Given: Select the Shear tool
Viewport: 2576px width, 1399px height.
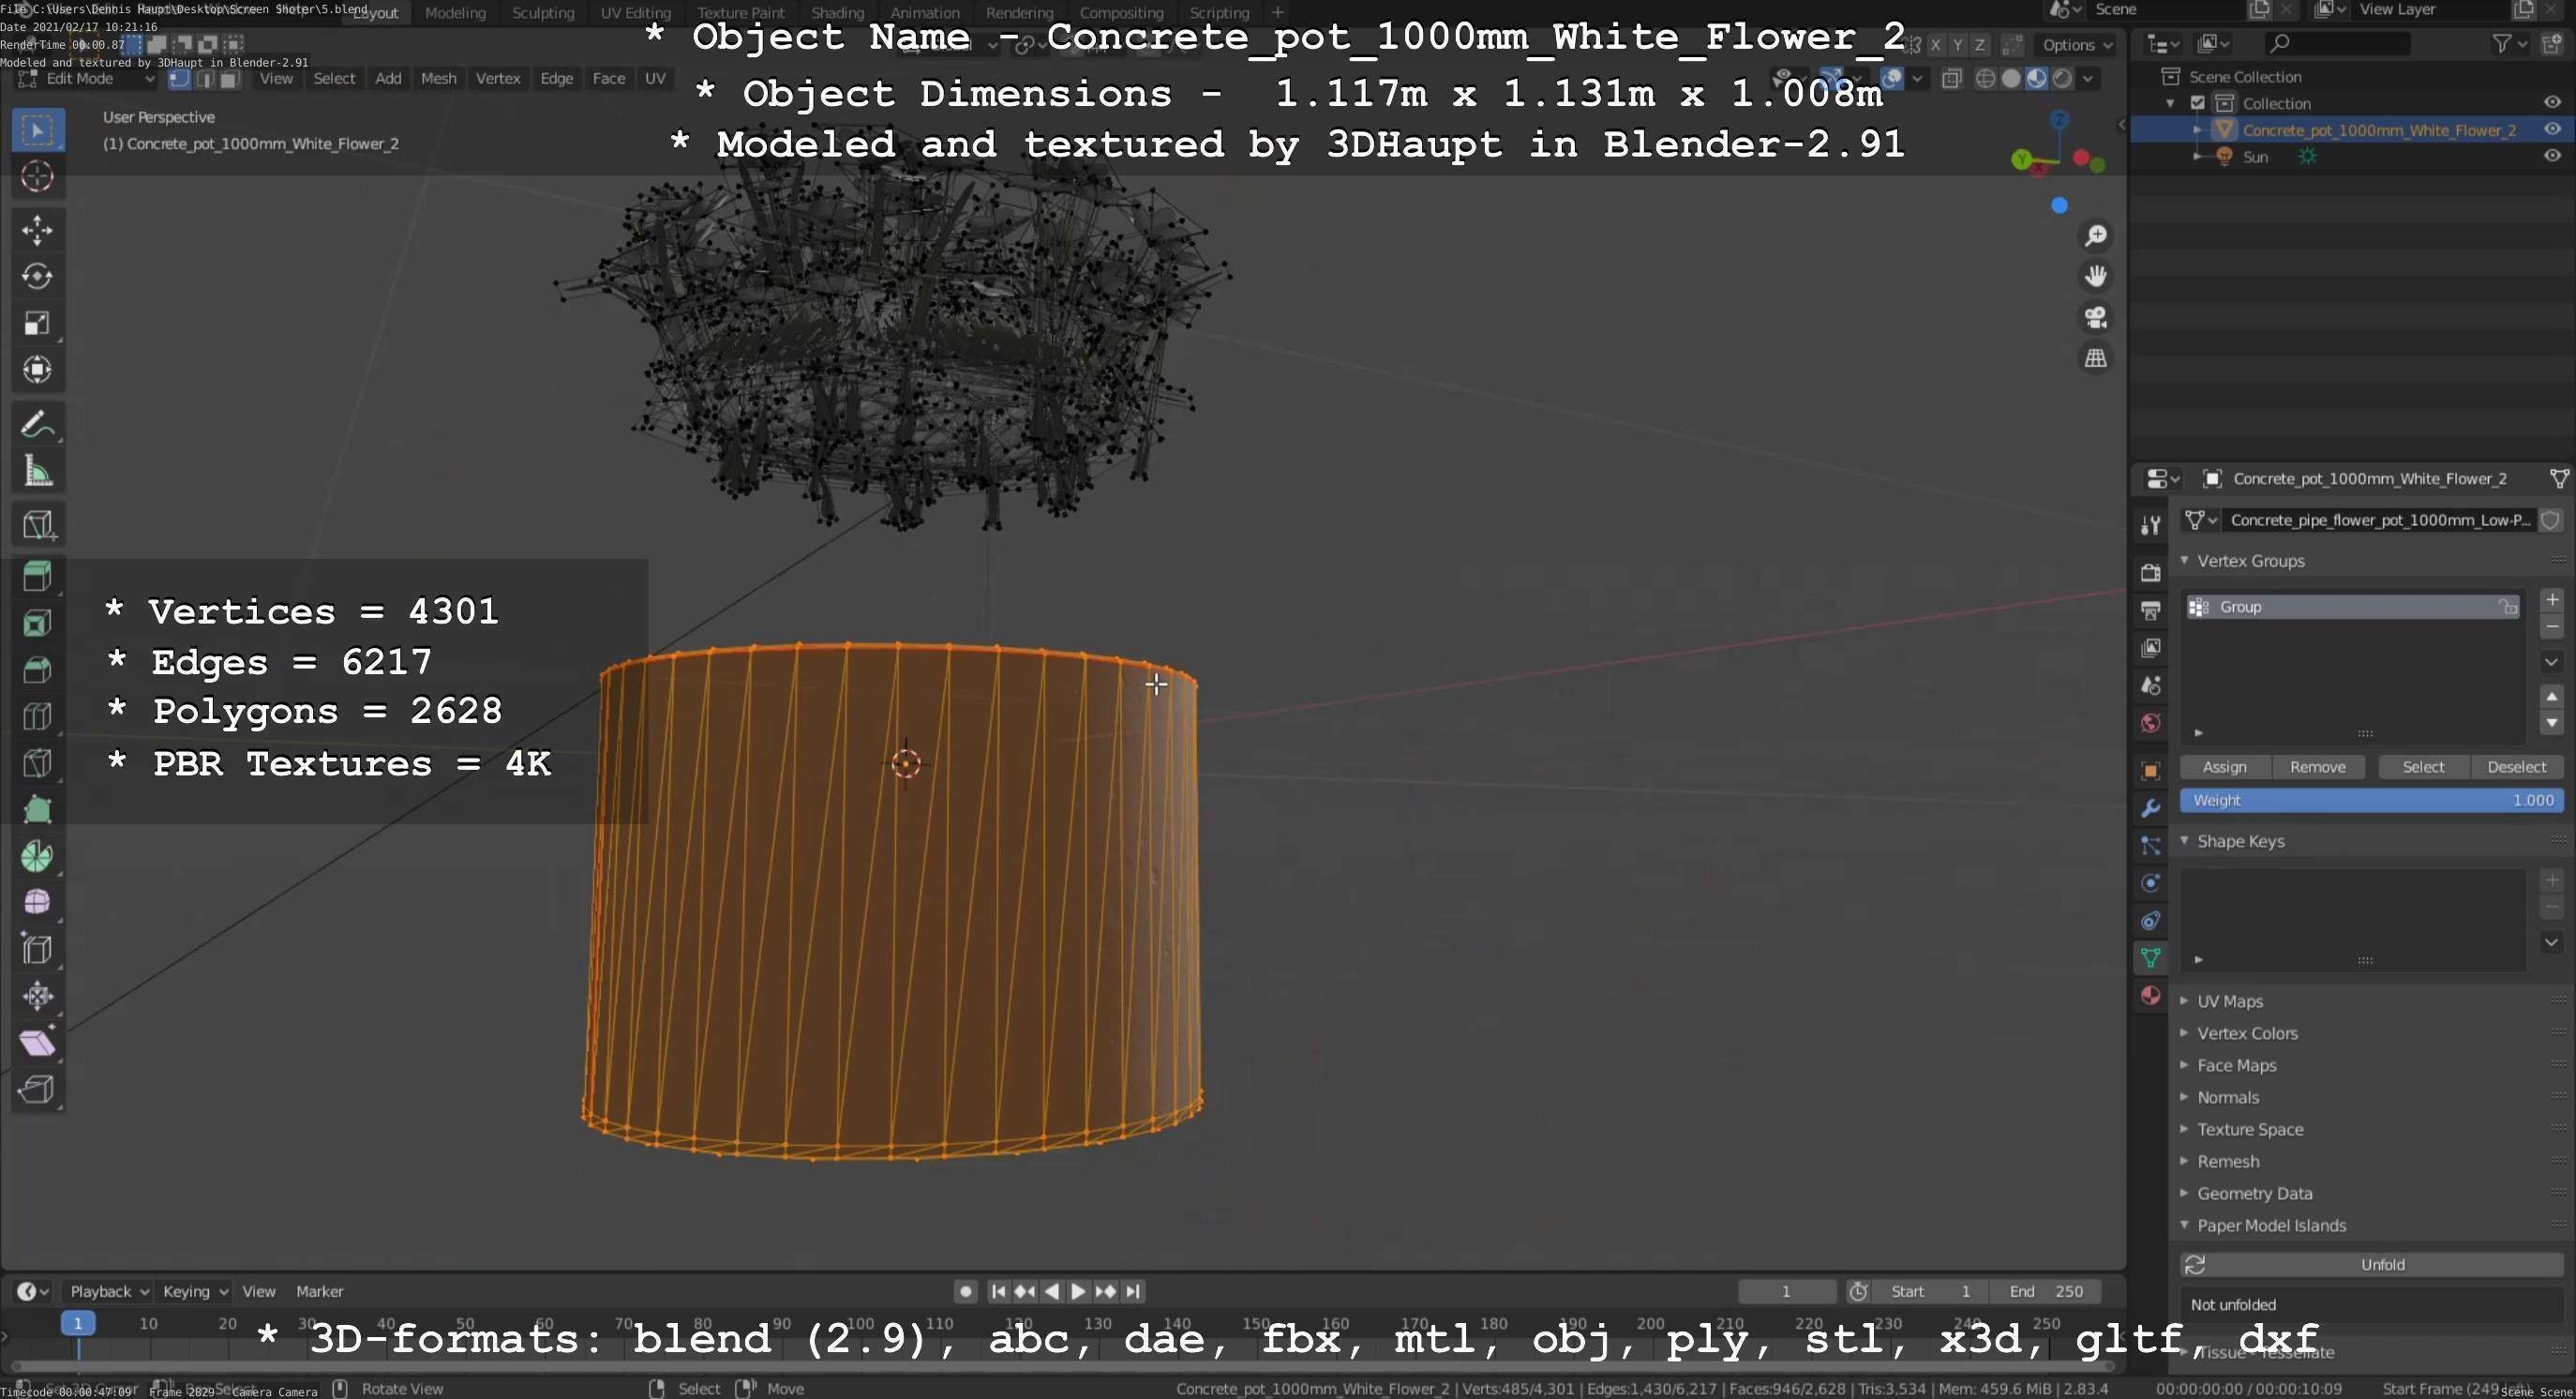Looking at the screenshot, I should (38, 1043).
